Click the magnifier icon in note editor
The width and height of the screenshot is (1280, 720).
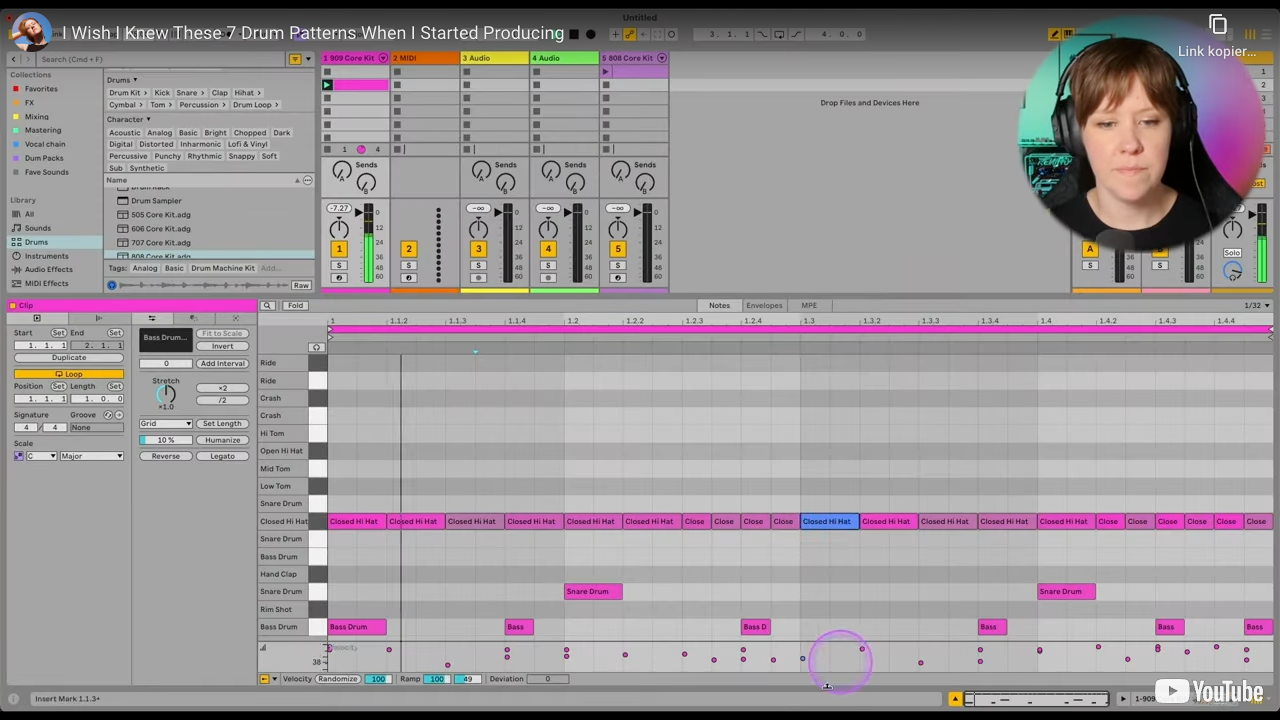(x=267, y=305)
